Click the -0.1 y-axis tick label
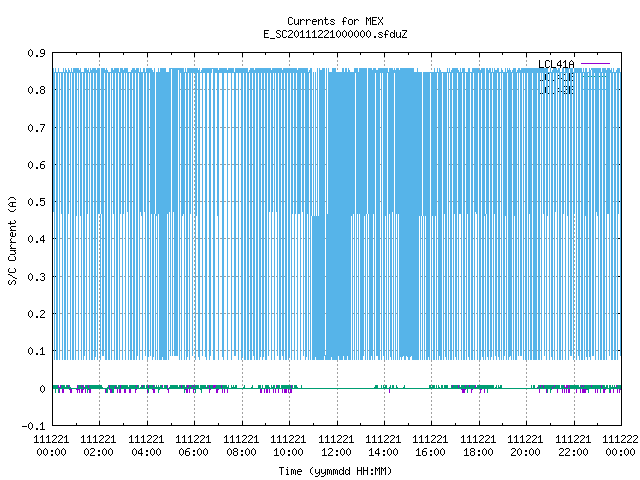The width and height of the screenshot is (640, 480). click(33, 426)
